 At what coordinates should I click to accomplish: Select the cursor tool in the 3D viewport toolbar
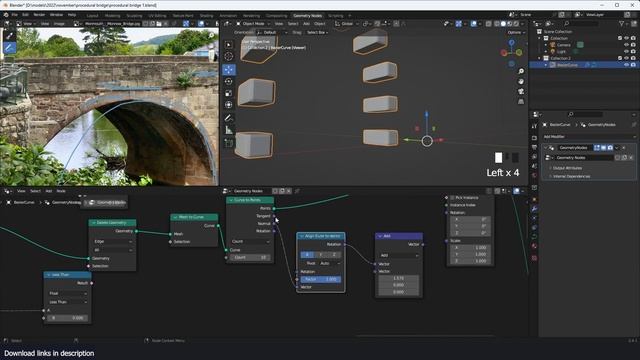click(x=229, y=56)
